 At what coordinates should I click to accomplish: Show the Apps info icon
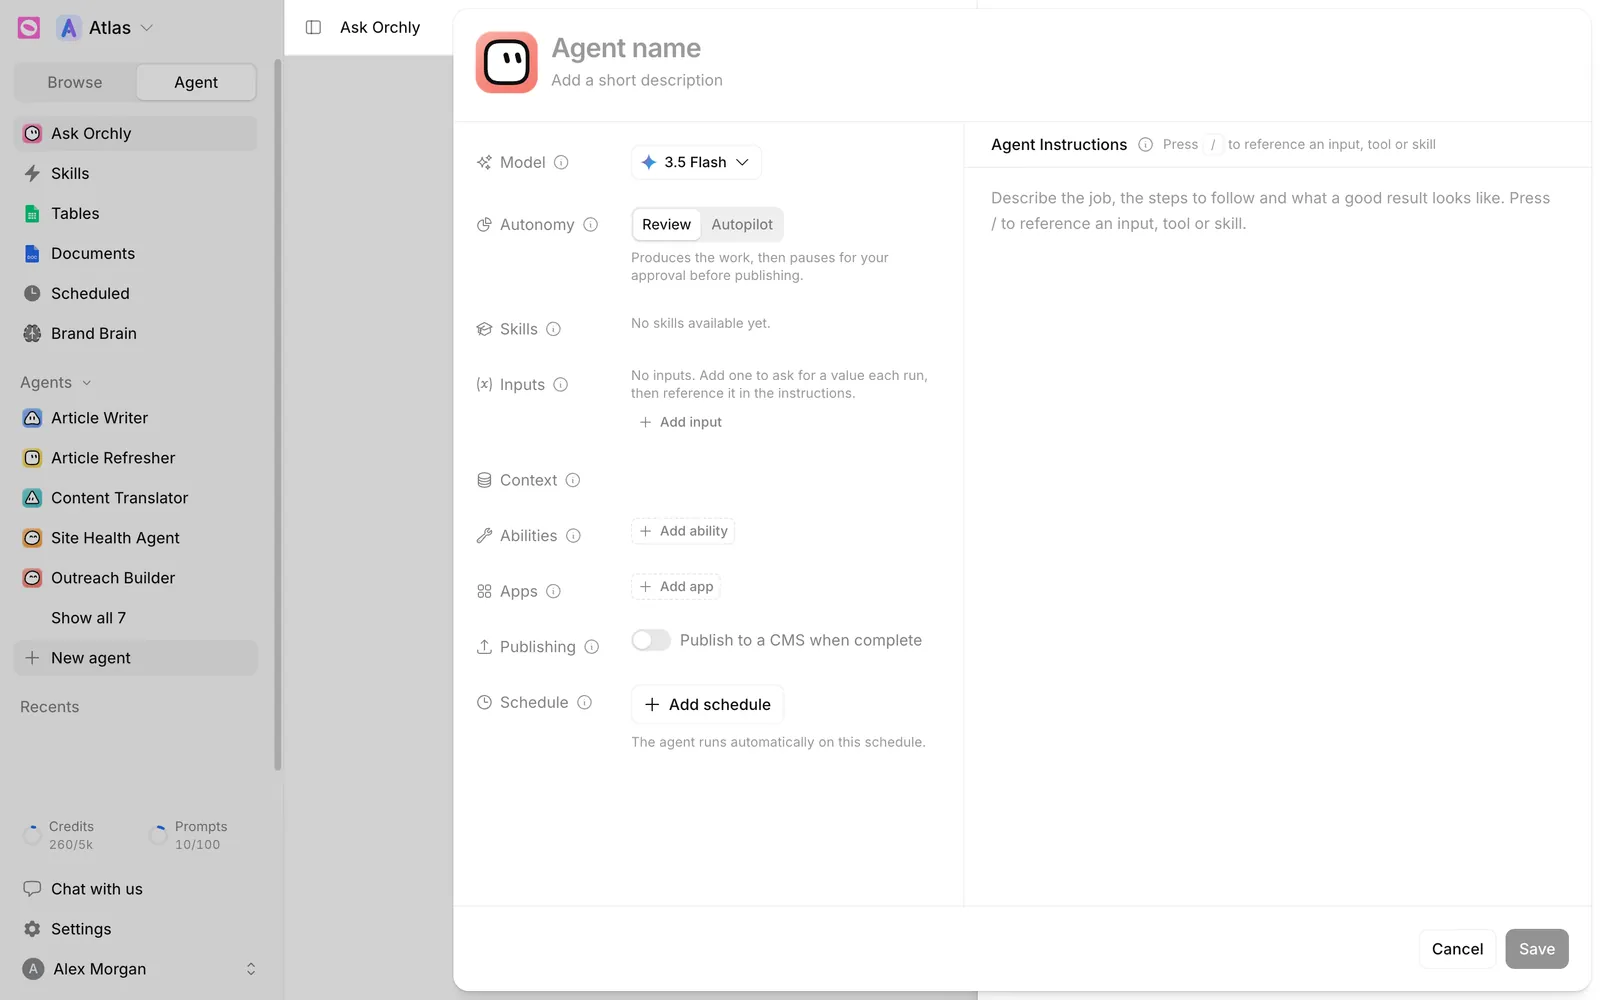point(553,591)
